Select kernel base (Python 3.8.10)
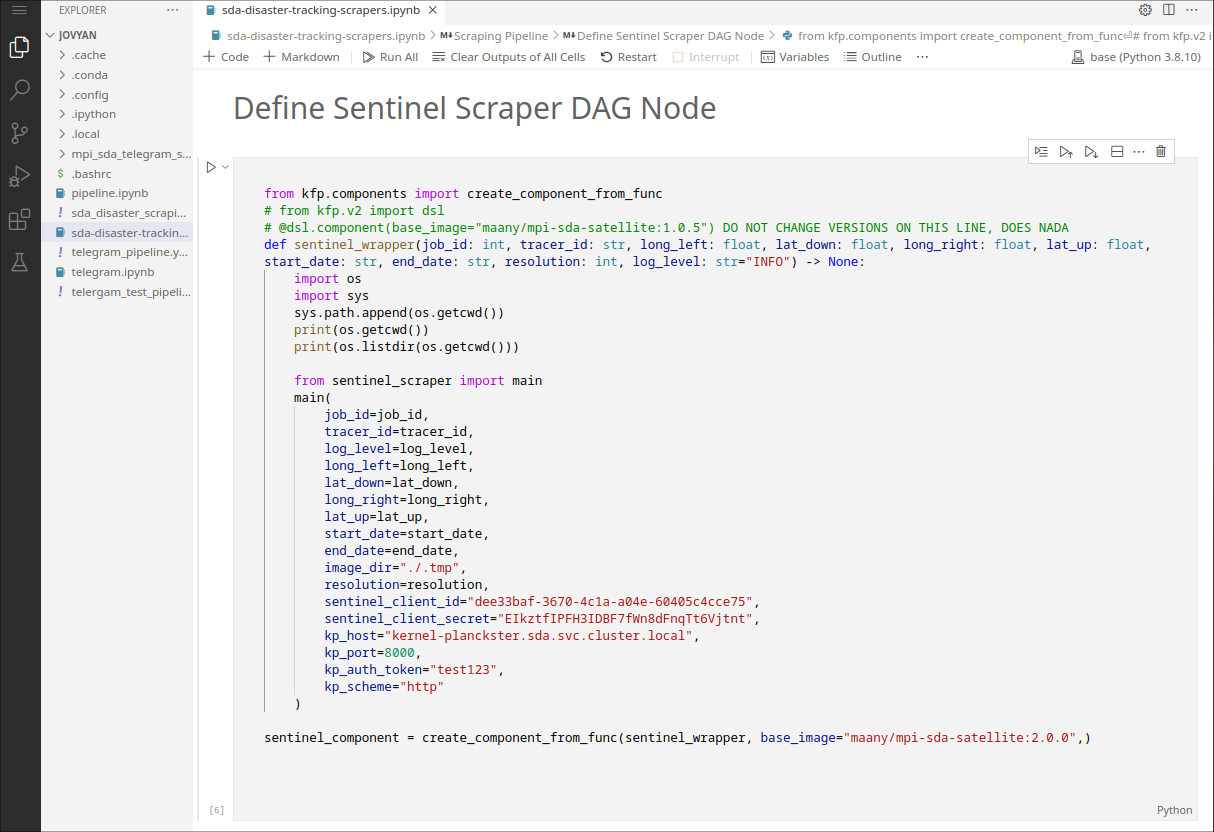Viewport: 1214px width, 832px height. tap(1136, 57)
